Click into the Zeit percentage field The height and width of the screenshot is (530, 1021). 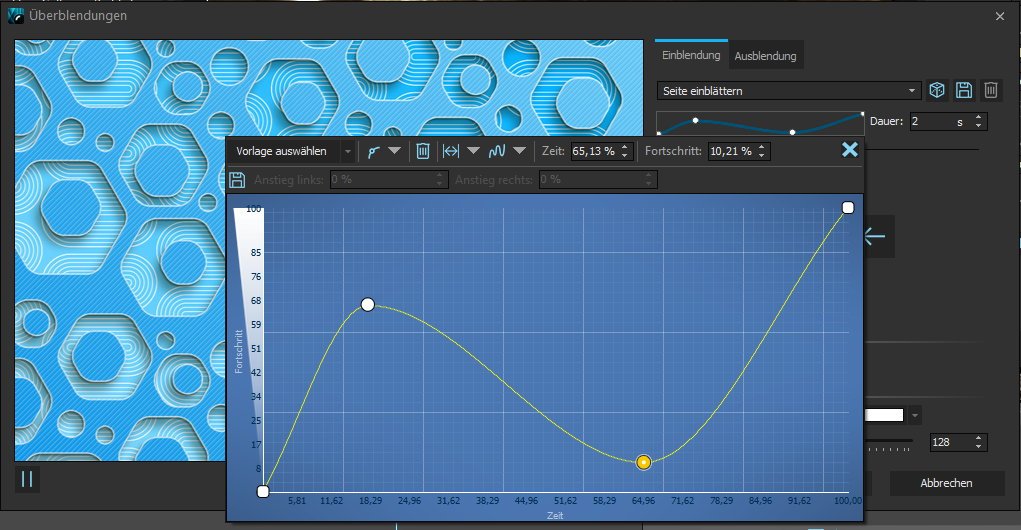[x=594, y=151]
